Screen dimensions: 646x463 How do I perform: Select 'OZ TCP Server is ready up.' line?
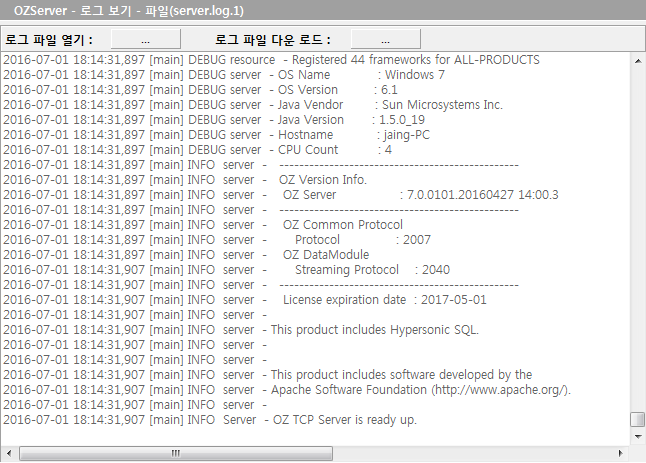click(x=210, y=419)
